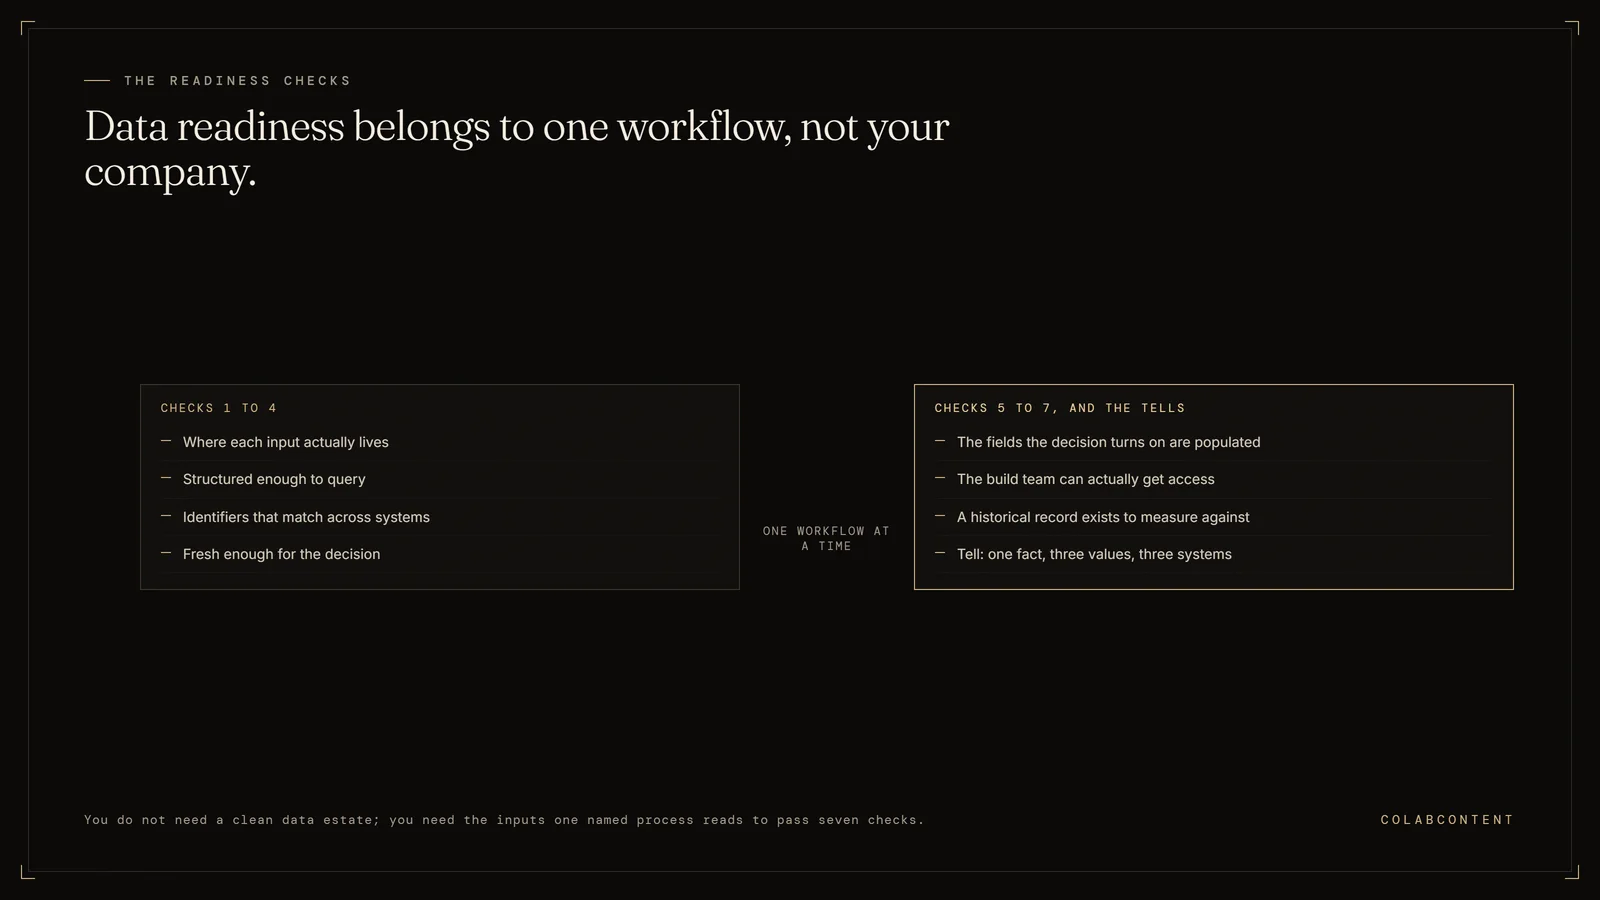Click 'The fields the decision turns on are populated'
The width and height of the screenshot is (1600, 900).
[x=1108, y=442]
